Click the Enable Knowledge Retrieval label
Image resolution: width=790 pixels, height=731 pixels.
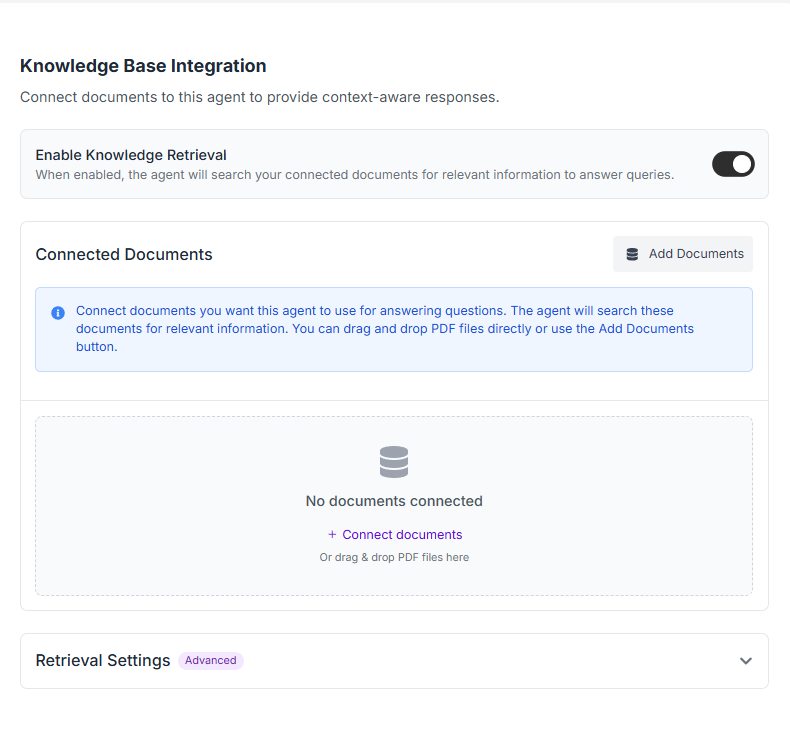[131, 155]
